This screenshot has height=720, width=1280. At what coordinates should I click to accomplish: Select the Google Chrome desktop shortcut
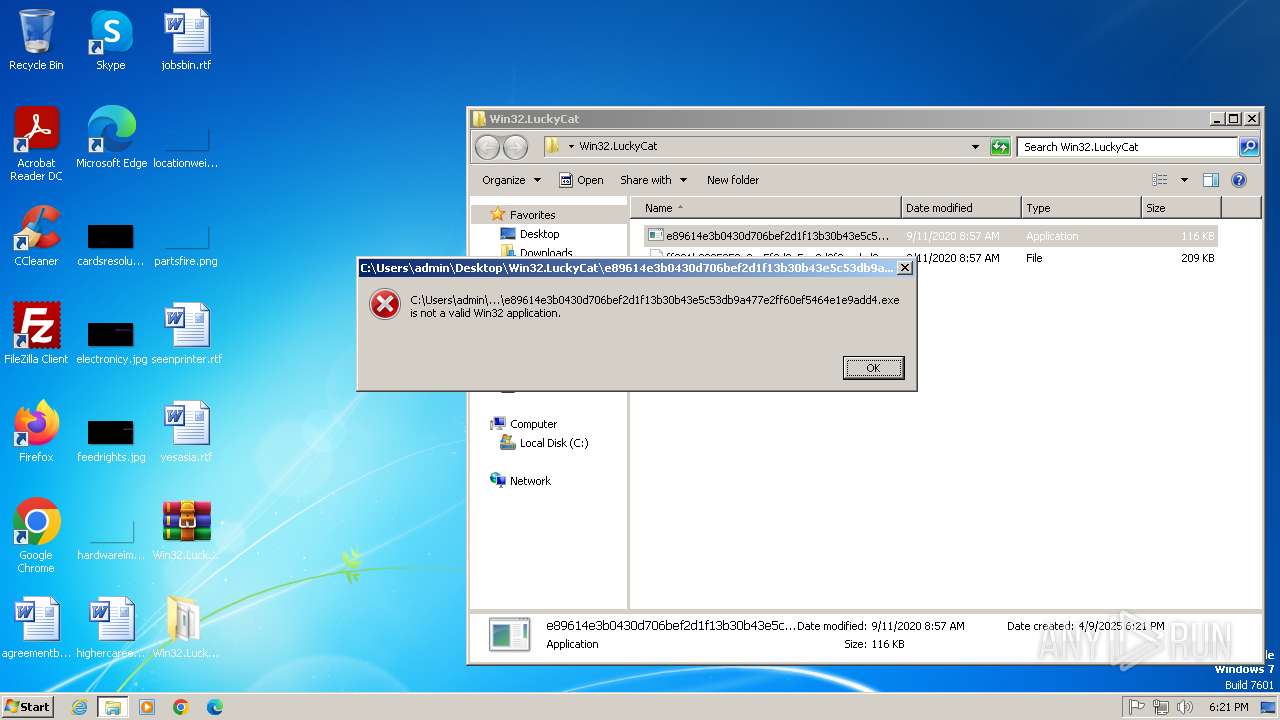pyautogui.click(x=36, y=536)
